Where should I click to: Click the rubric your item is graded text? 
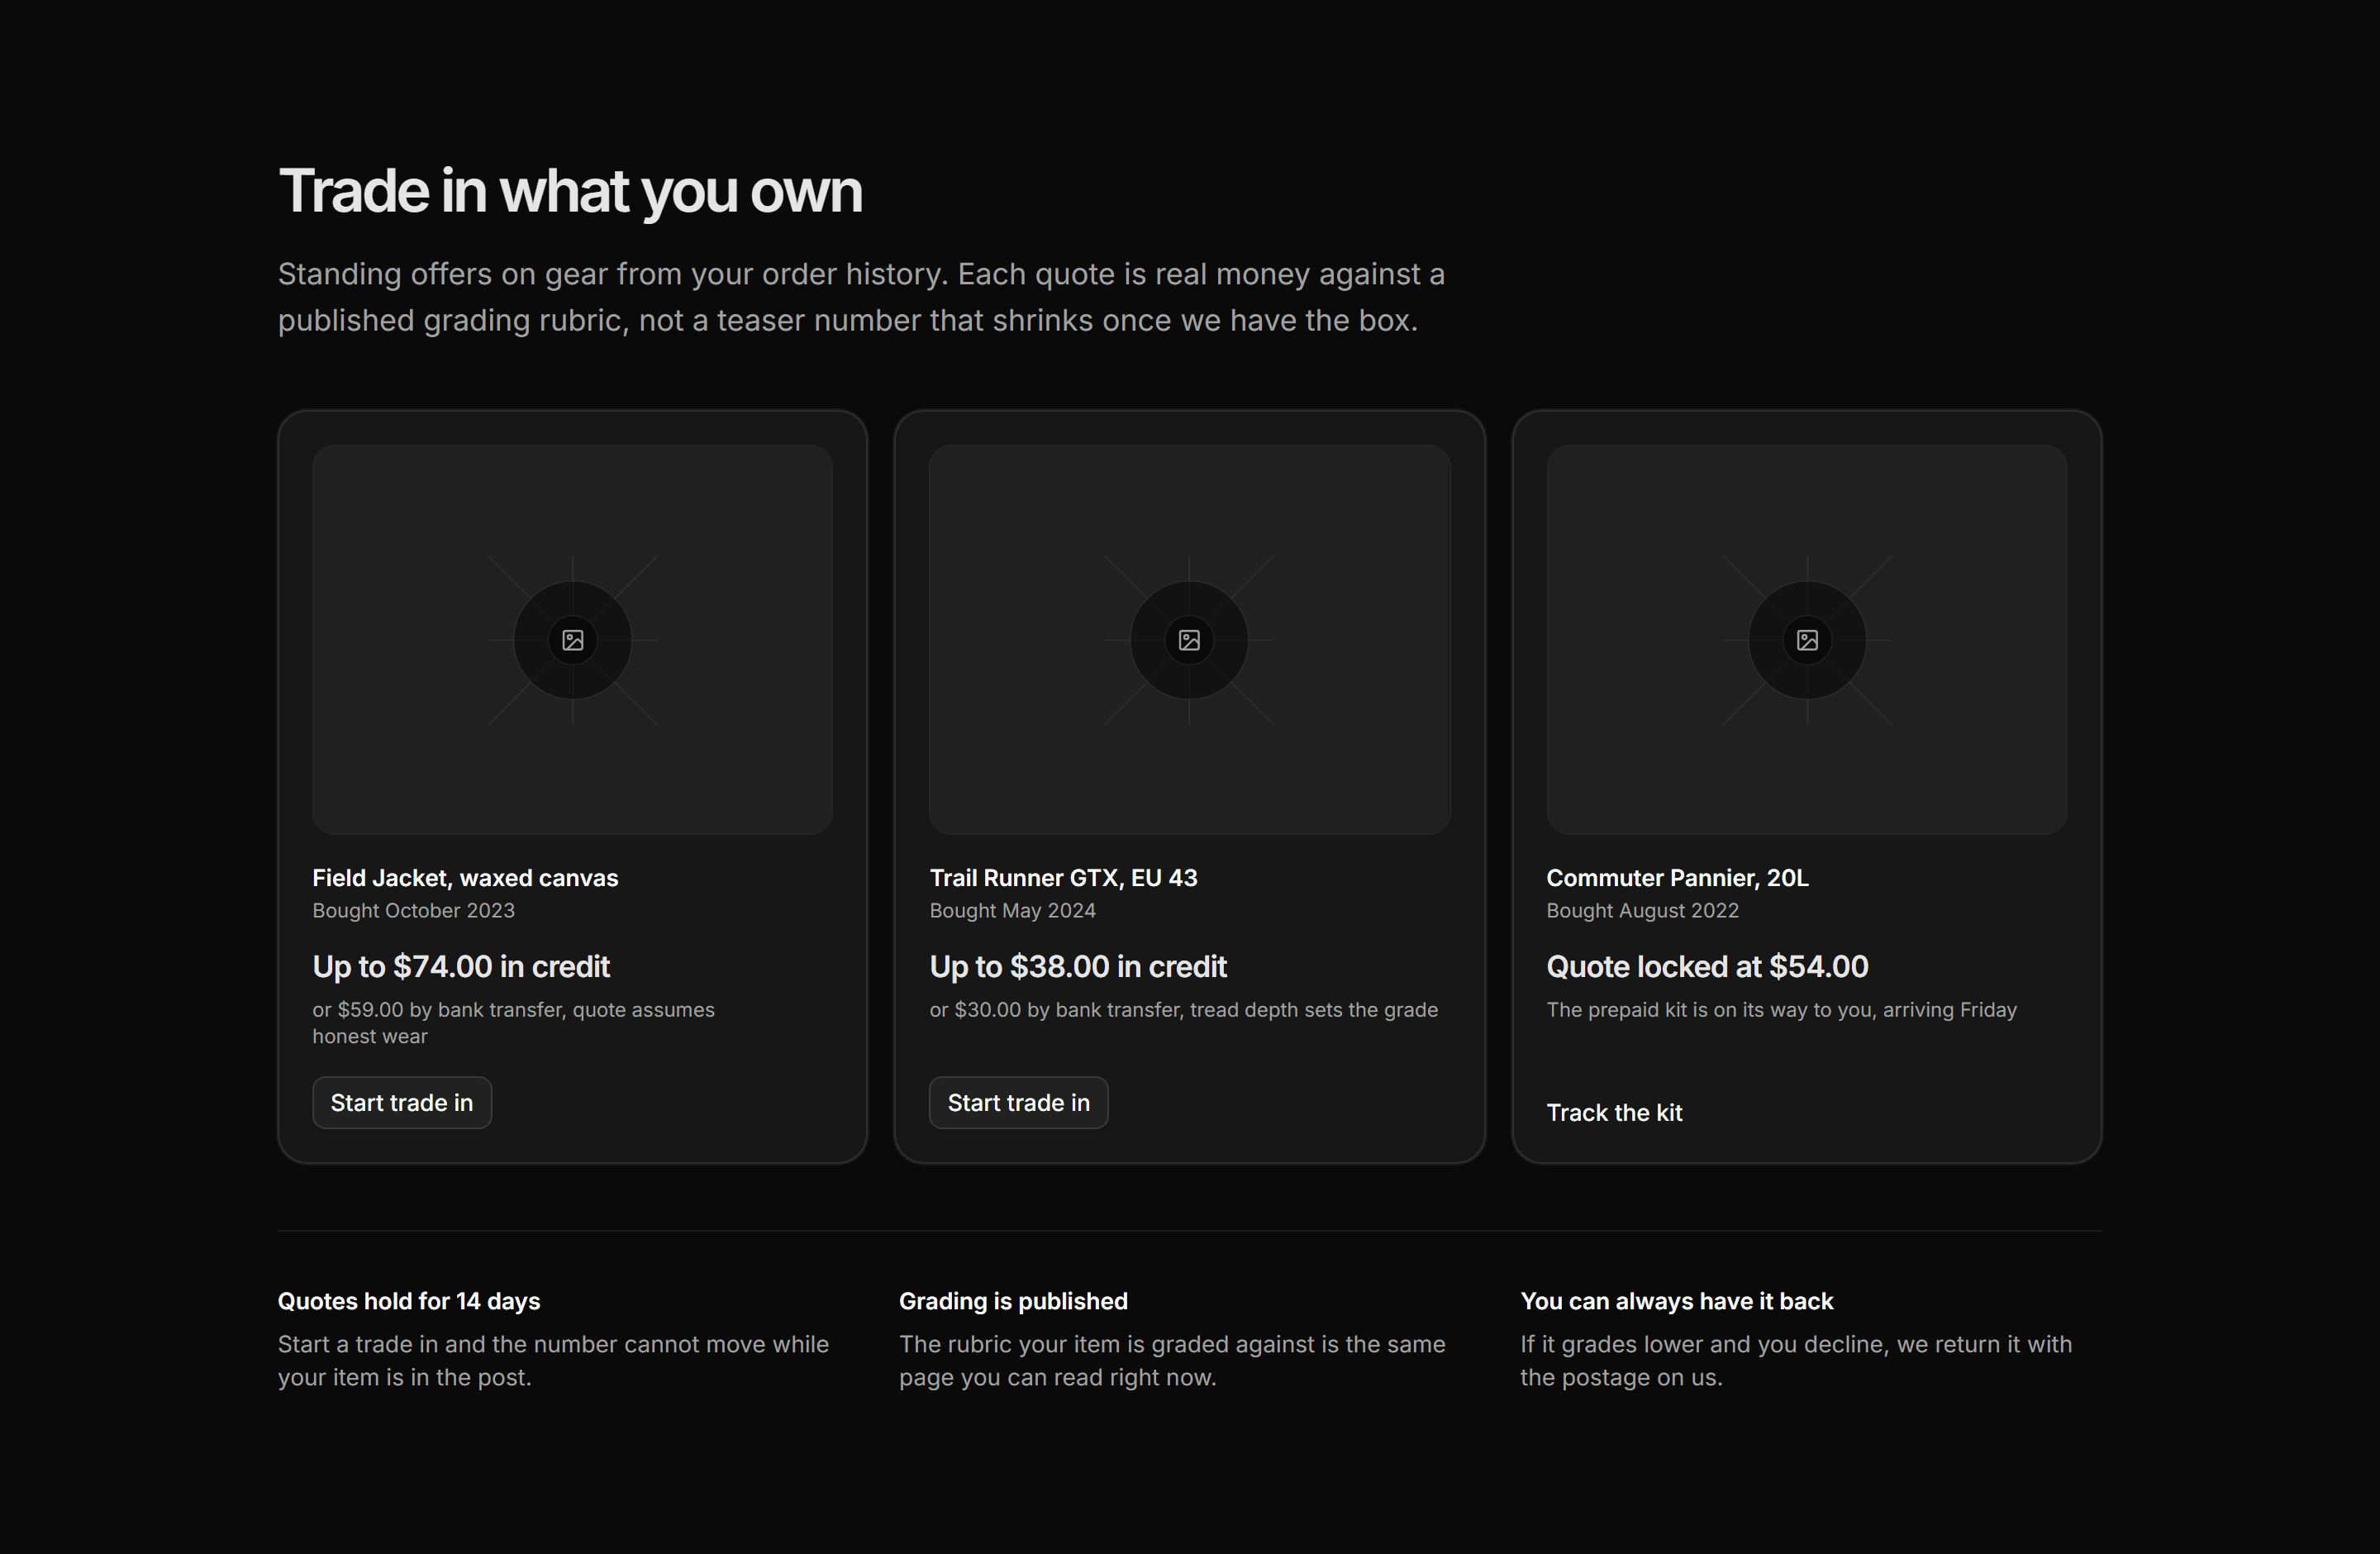[1172, 1360]
